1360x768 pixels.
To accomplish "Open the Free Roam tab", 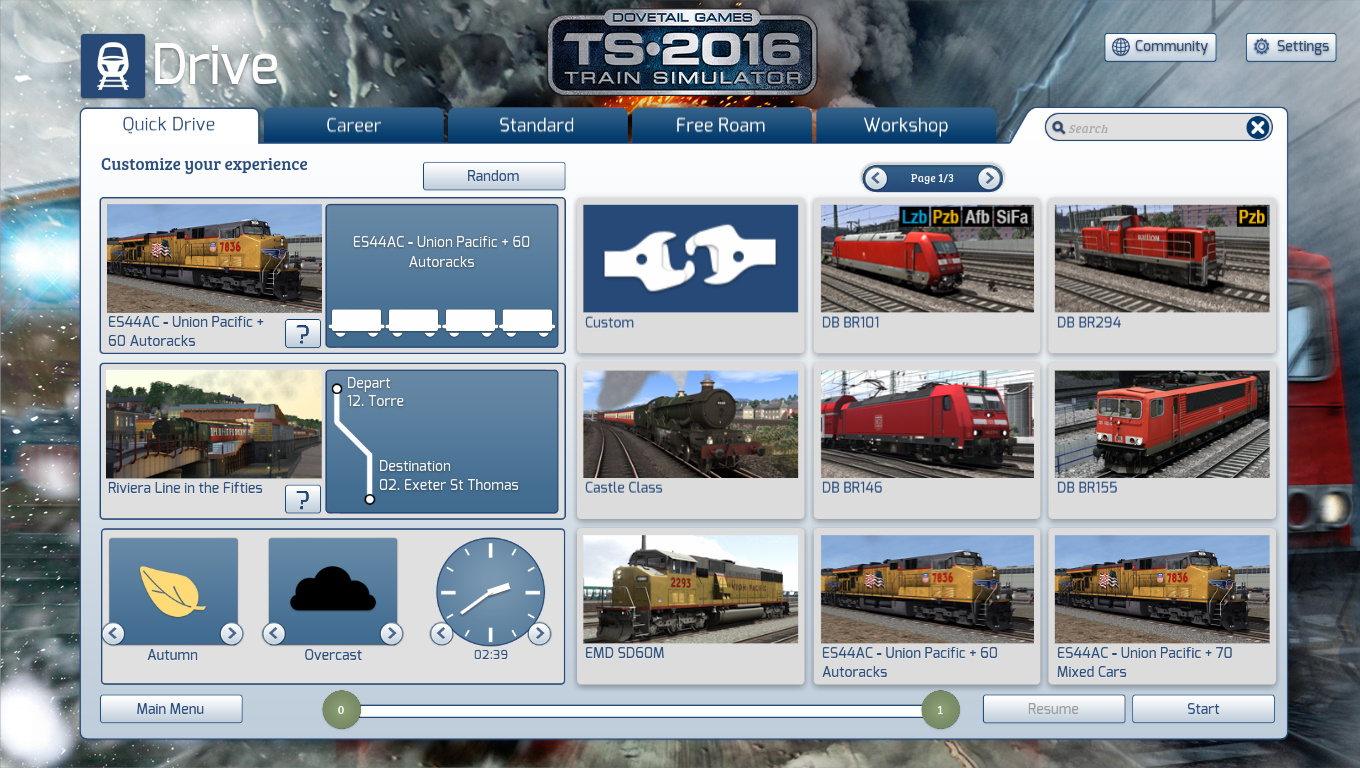I will click(x=721, y=126).
